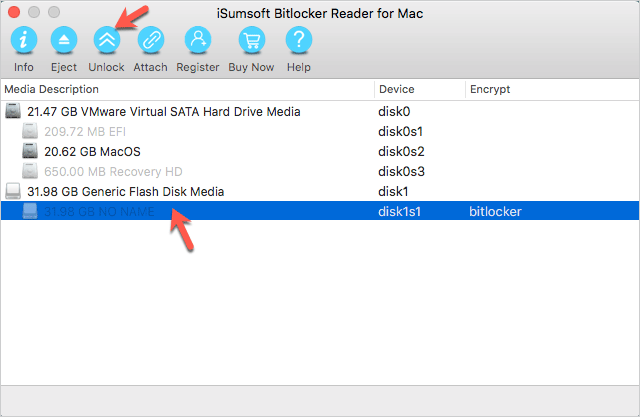
Task: Sort by the Device column header
Action: 397,89
